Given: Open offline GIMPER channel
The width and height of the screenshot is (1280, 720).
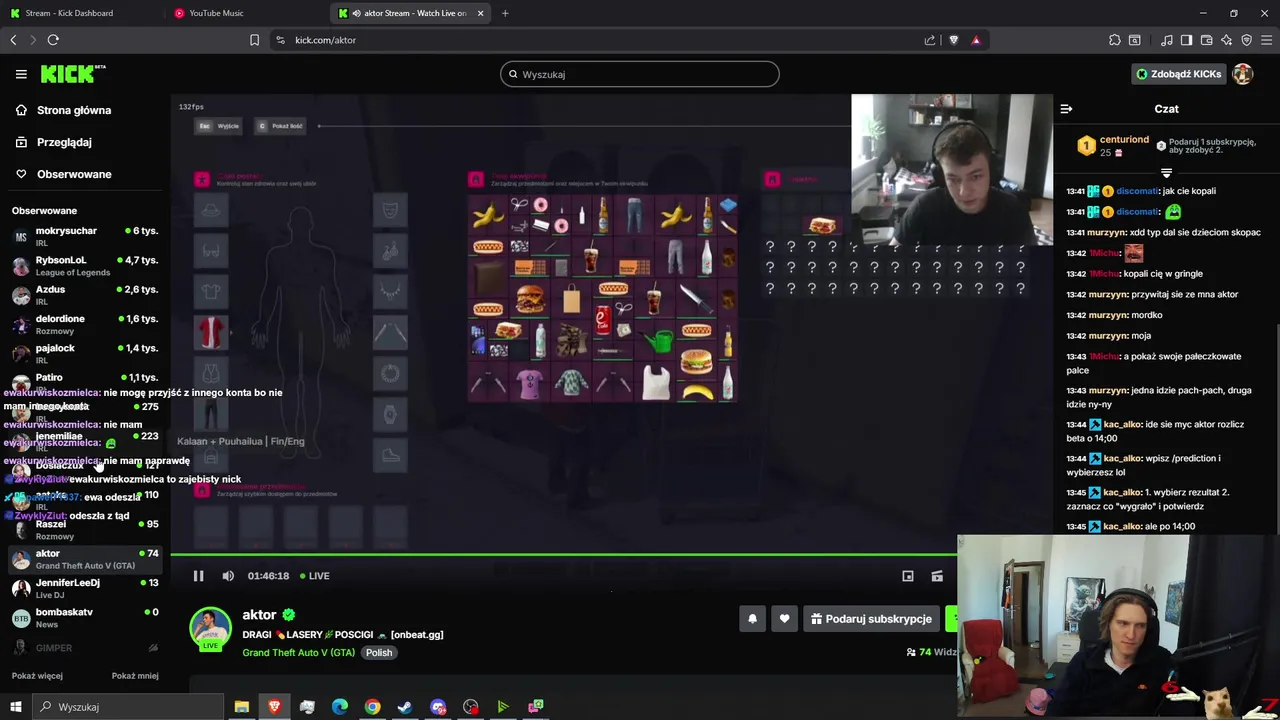Looking at the screenshot, I should pos(85,648).
